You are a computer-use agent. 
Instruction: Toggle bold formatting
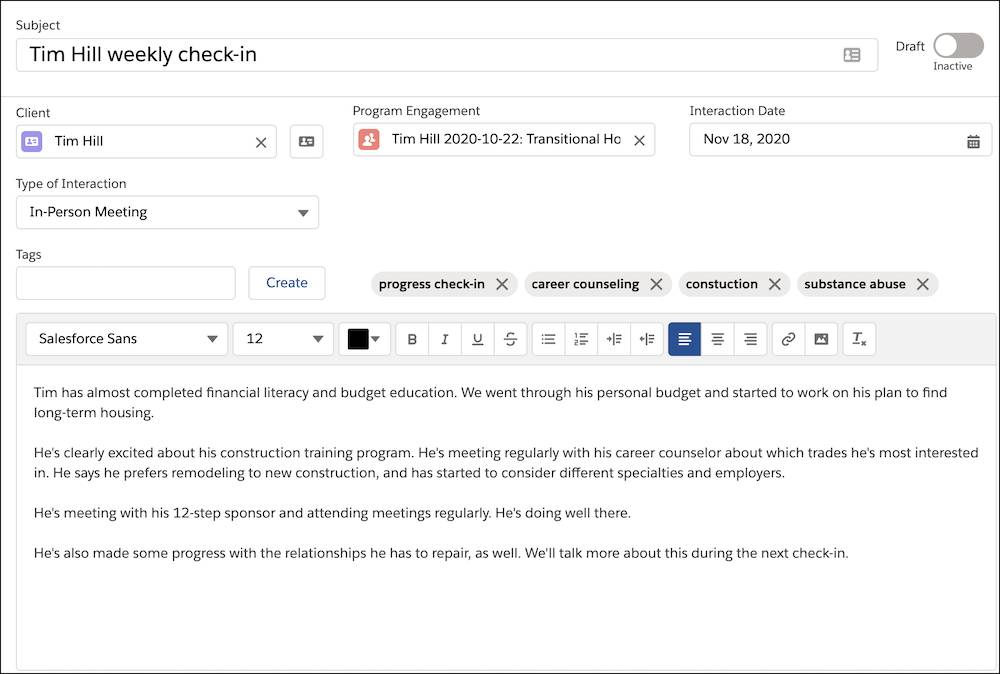(x=412, y=339)
